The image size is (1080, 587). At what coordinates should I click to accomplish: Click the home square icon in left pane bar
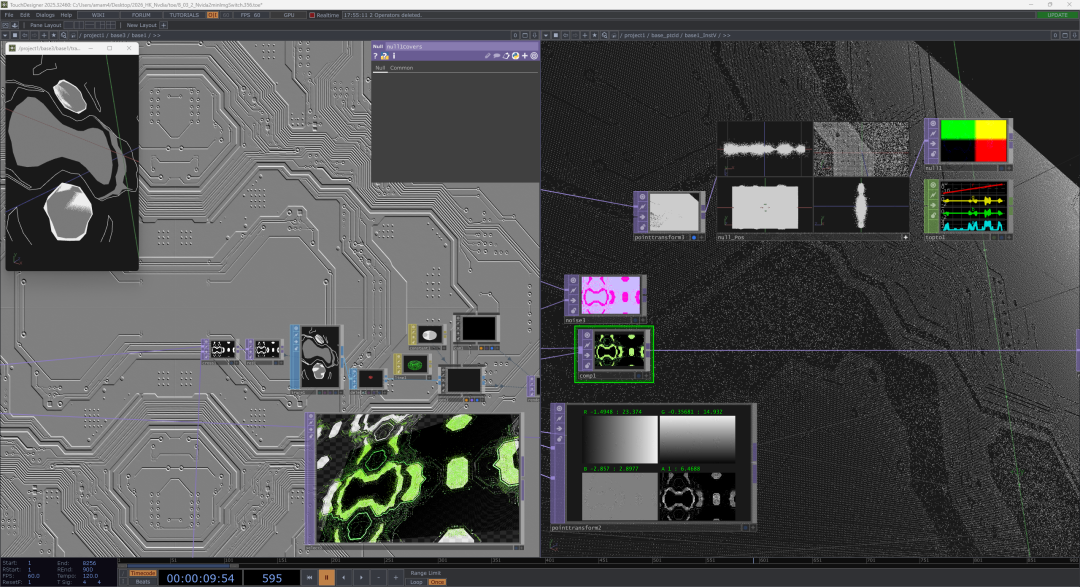click(x=14, y=35)
